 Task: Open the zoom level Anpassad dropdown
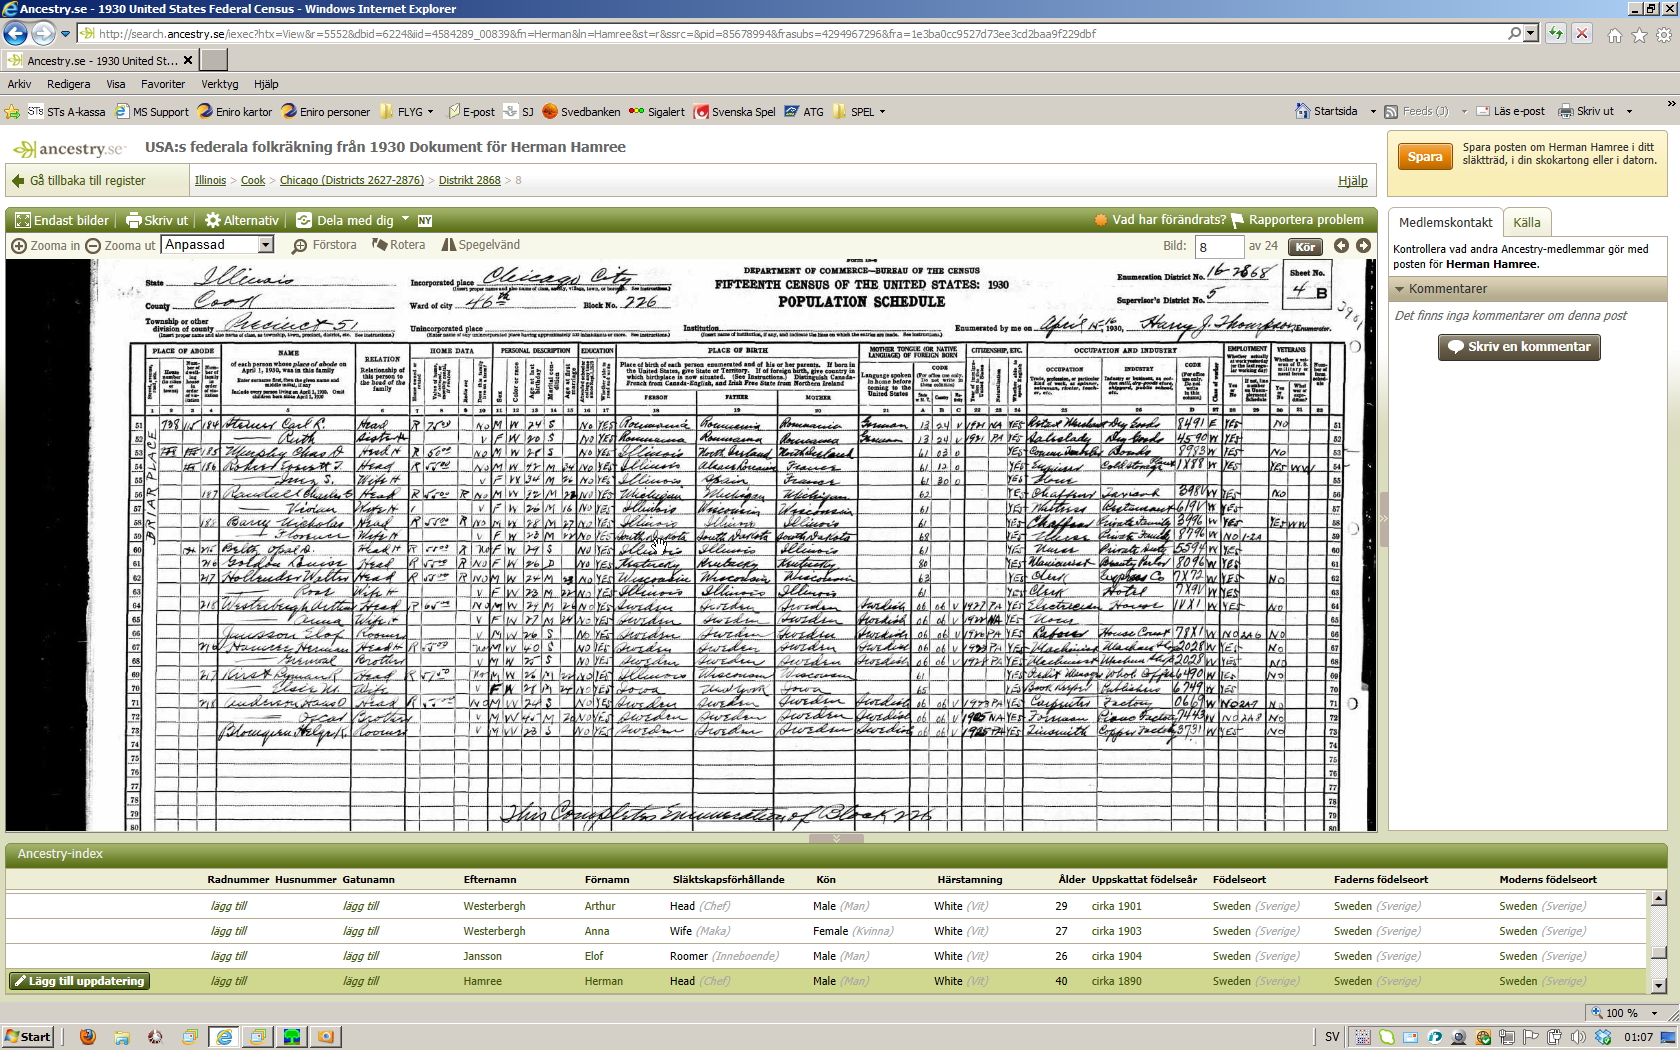[x=266, y=245]
